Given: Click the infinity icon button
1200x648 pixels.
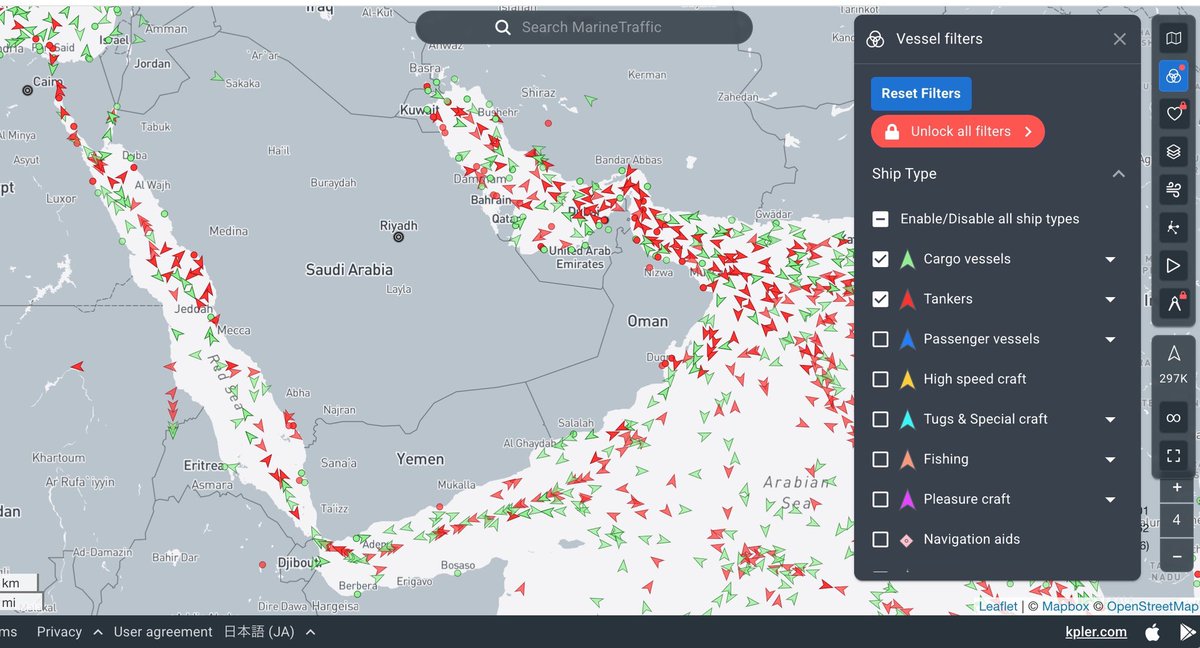Looking at the screenshot, I should point(1173,417).
